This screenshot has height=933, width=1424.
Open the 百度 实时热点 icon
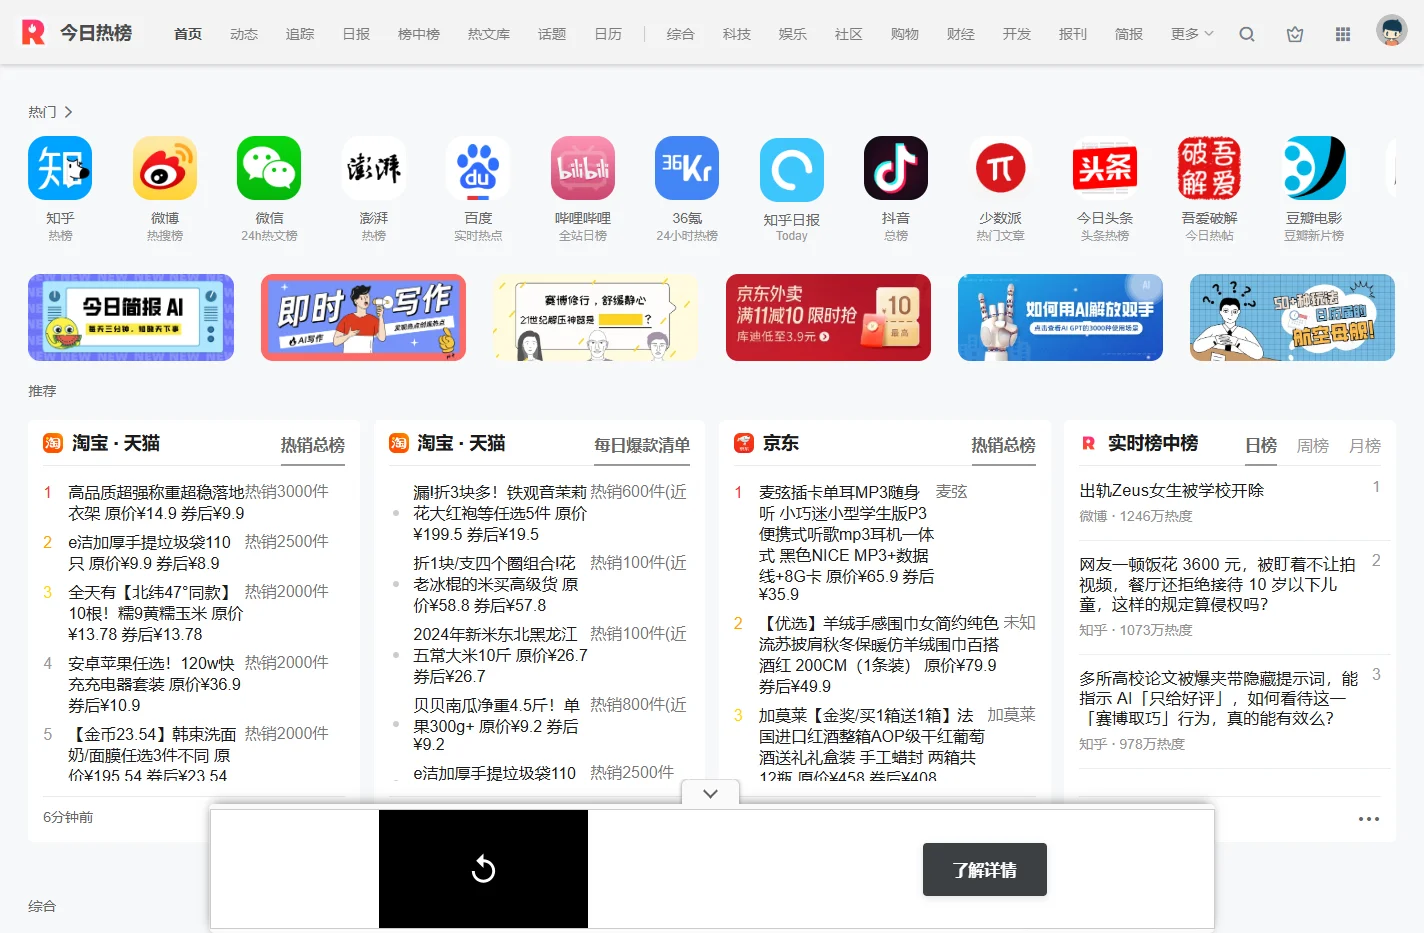[478, 168]
